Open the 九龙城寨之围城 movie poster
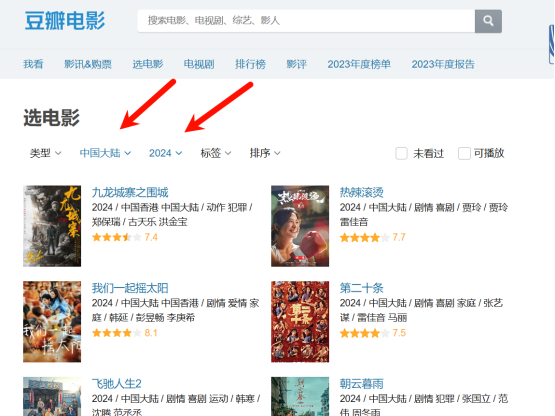Image resolution: width=555 pixels, height=416 pixels. point(52,226)
